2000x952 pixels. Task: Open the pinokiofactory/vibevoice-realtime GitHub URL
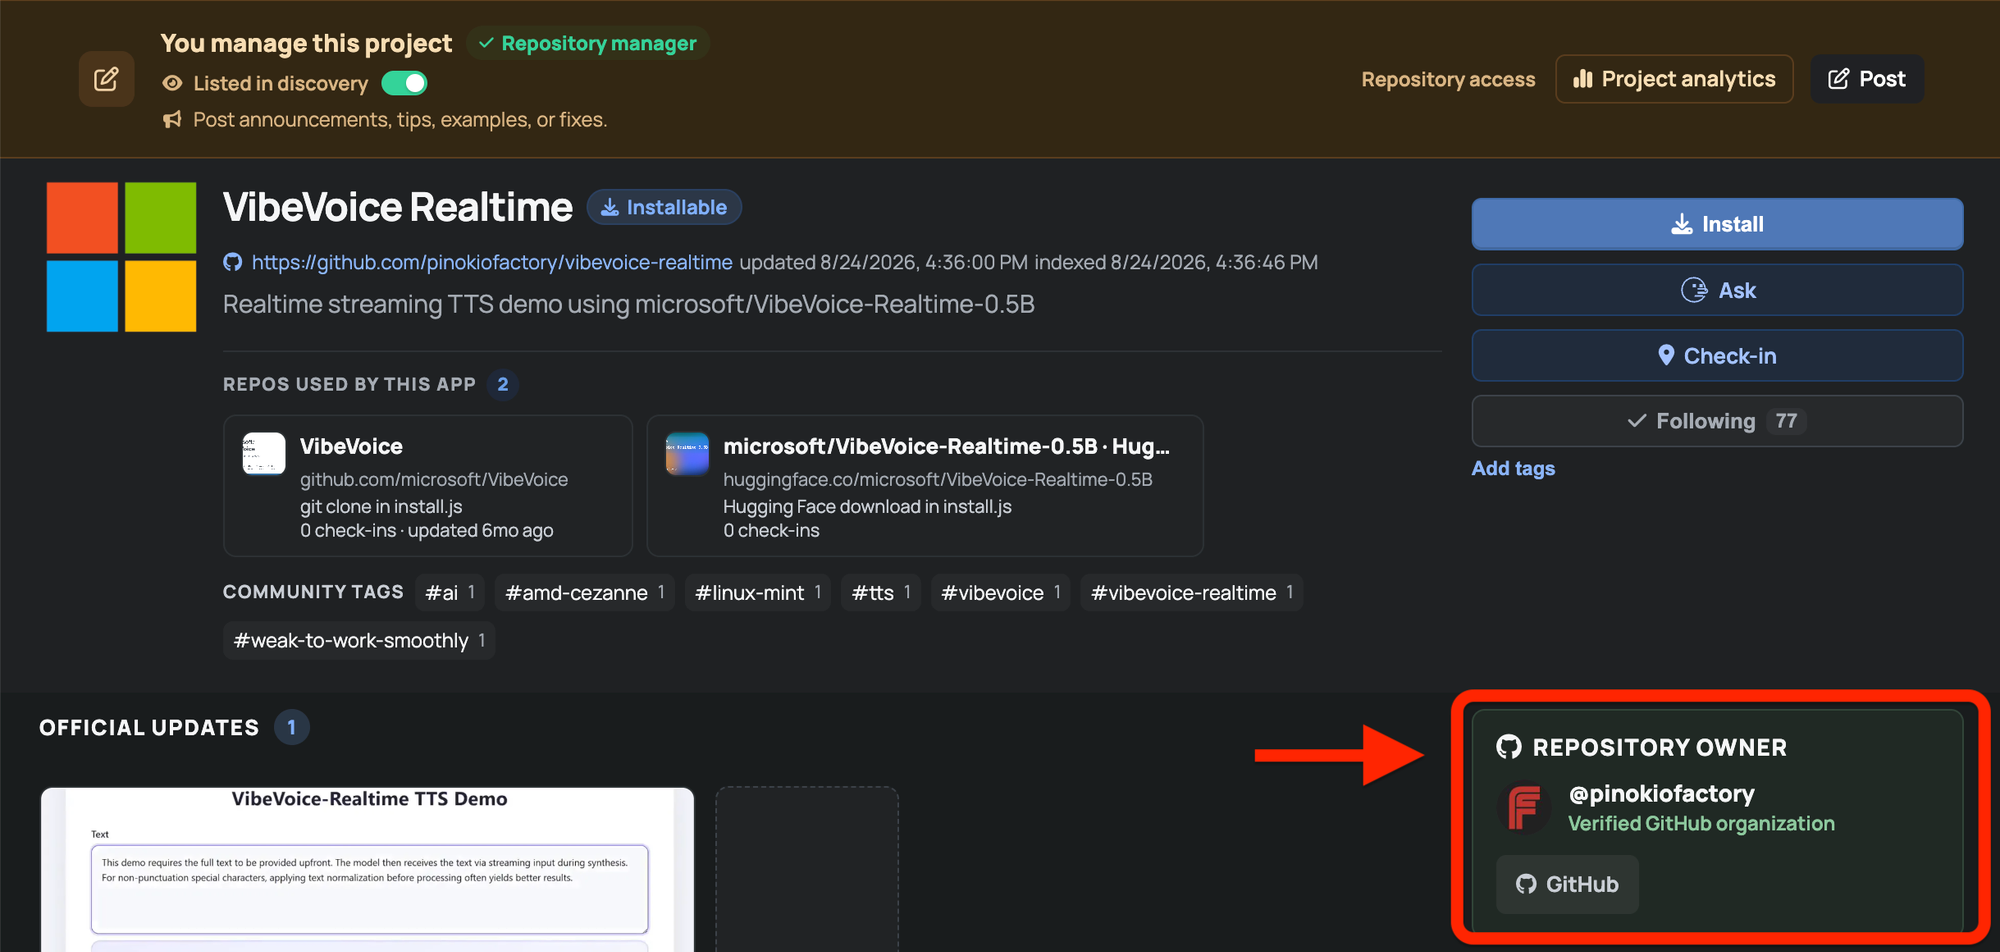(x=492, y=262)
